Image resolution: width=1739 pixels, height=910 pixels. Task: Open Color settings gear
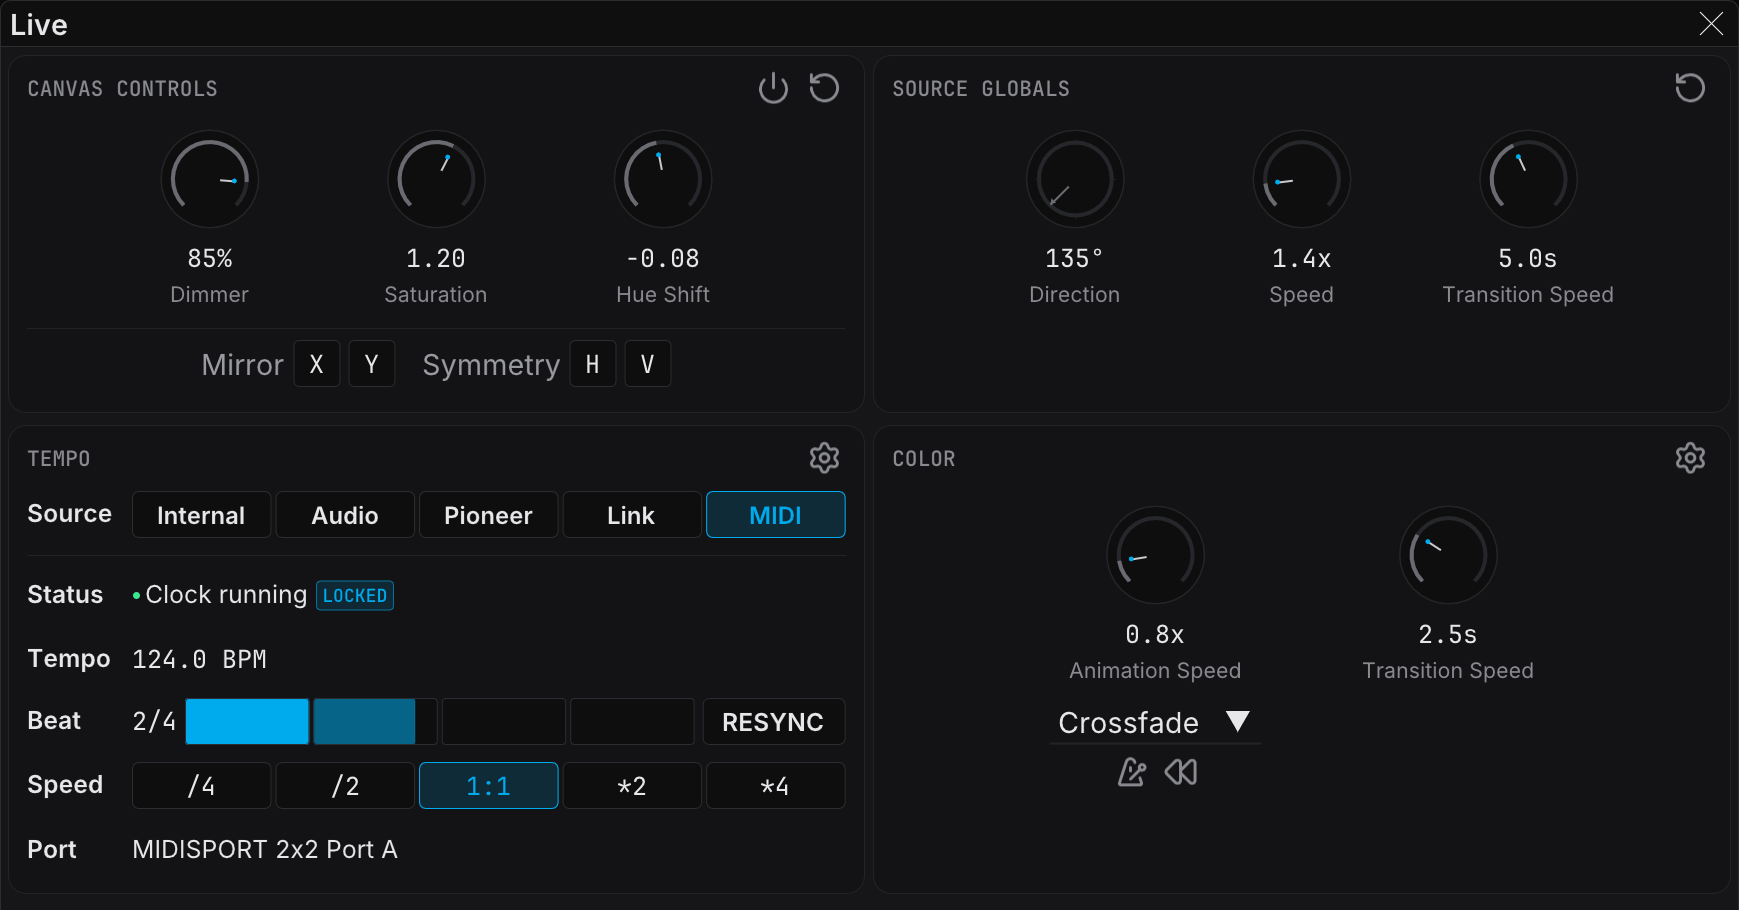(x=1690, y=458)
